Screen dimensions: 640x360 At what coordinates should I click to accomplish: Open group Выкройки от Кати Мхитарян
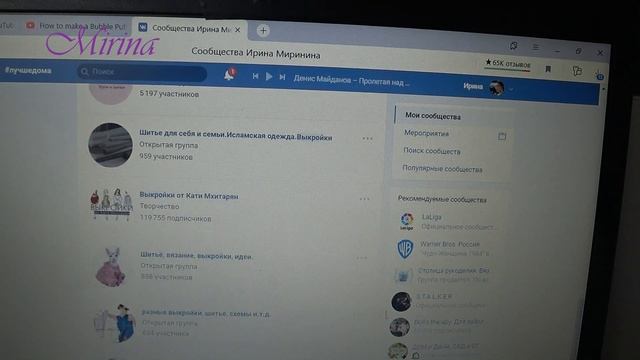tap(189, 196)
